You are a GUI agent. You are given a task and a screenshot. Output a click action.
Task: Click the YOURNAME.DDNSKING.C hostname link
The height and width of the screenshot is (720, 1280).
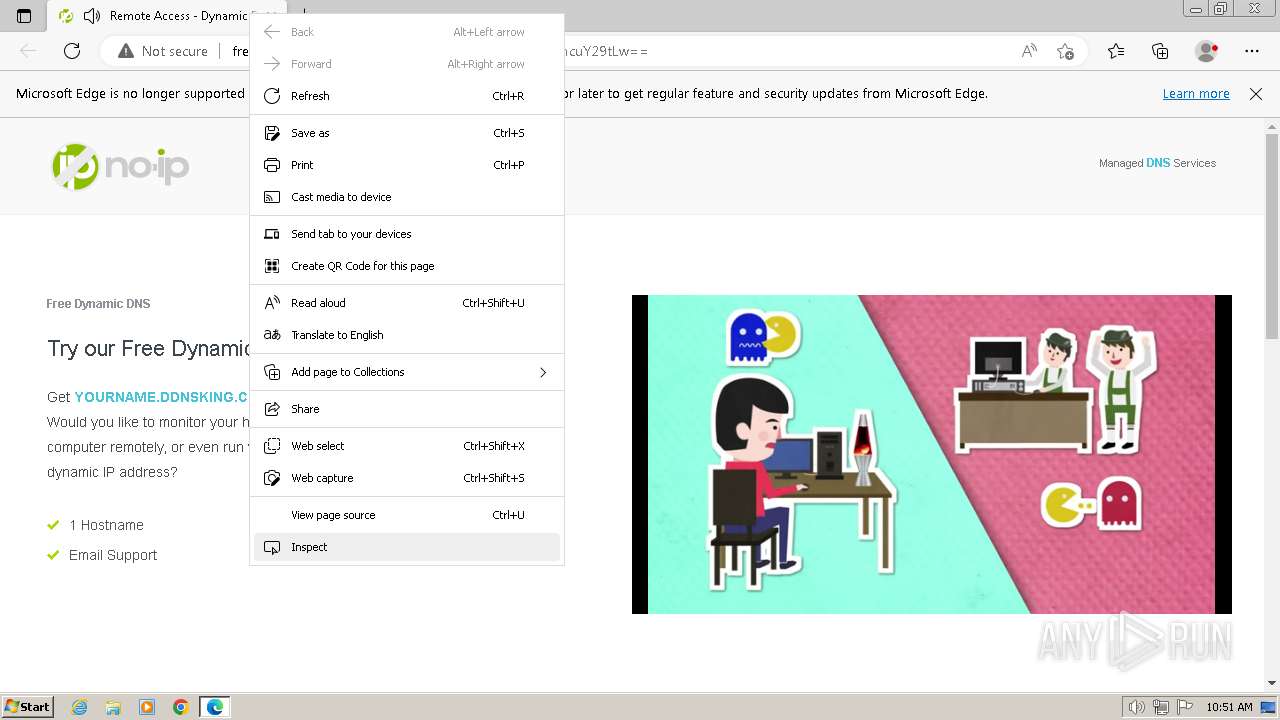pyautogui.click(x=160, y=397)
